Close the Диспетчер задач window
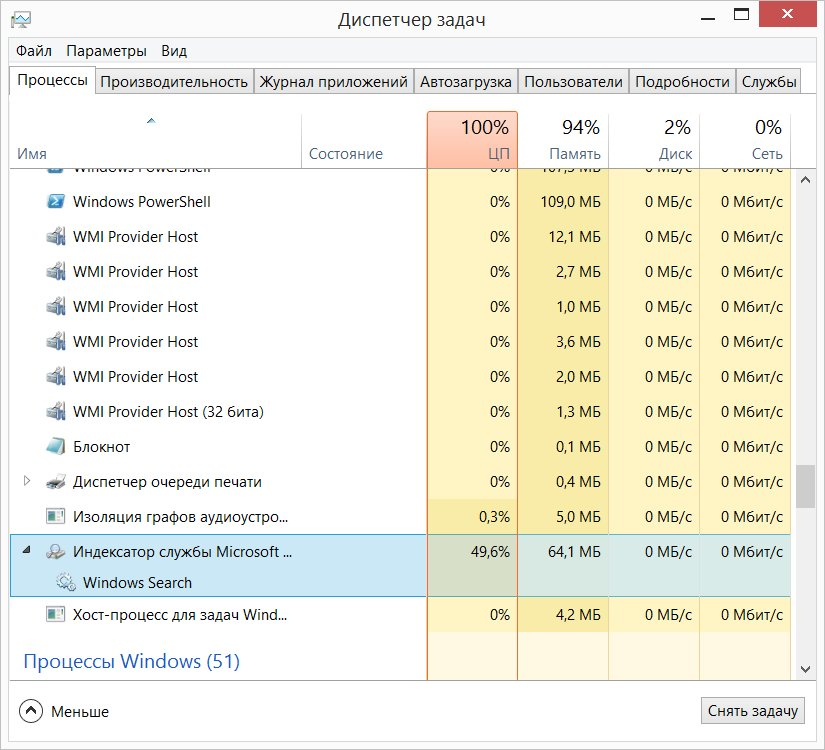This screenshot has width=825, height=750. pos(787,14)
